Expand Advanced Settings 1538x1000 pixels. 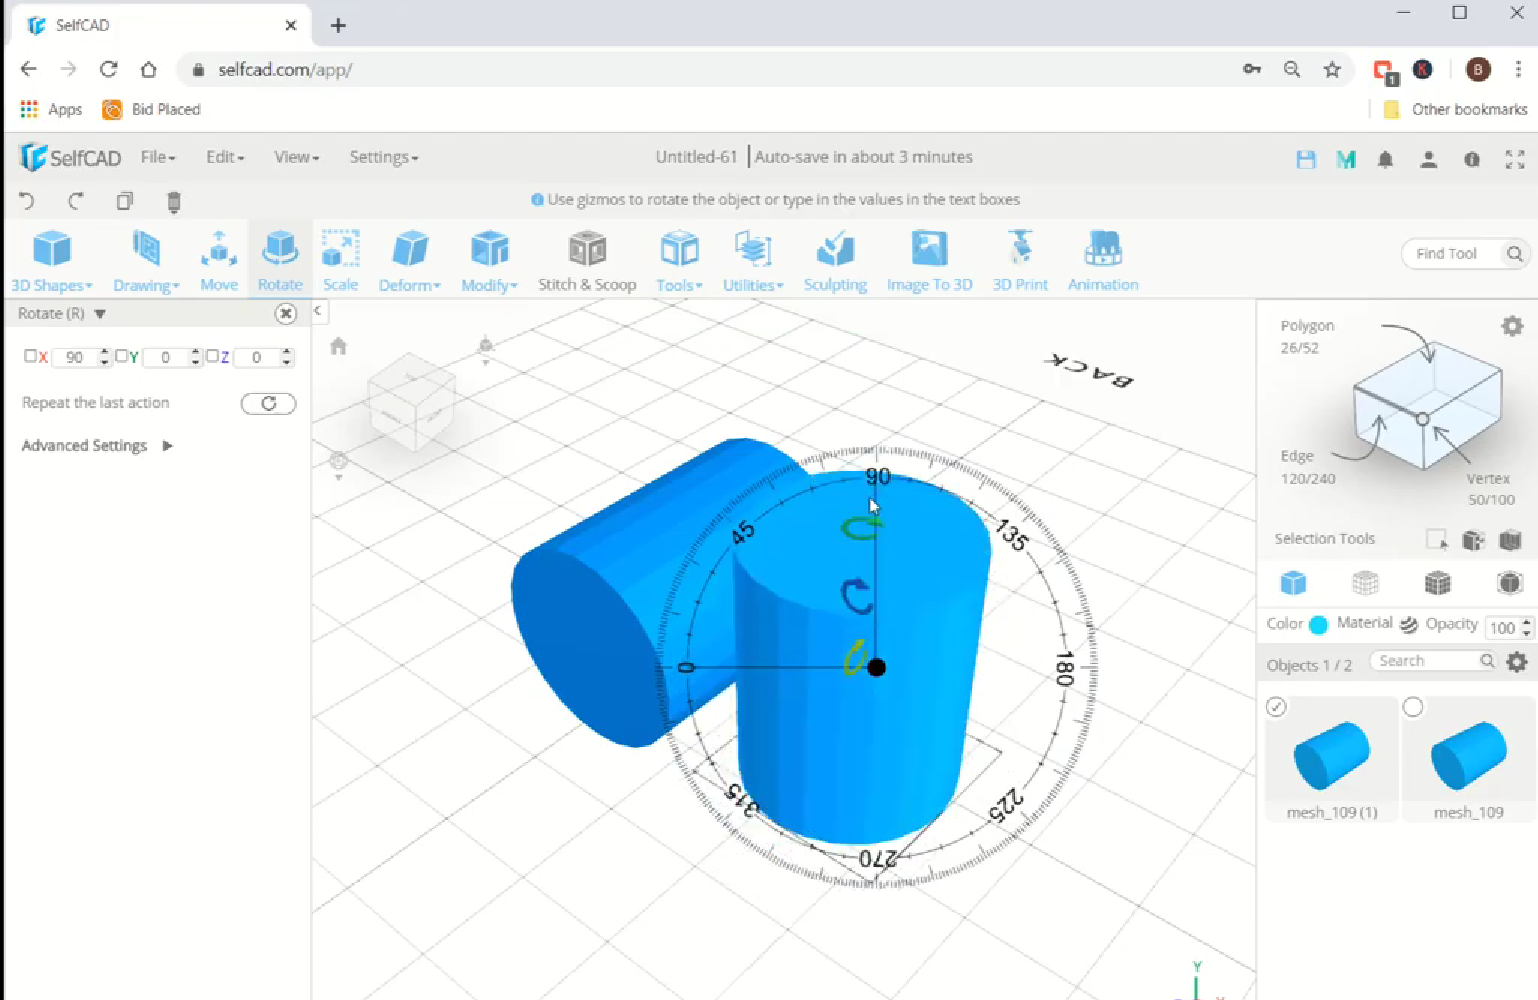97,446
